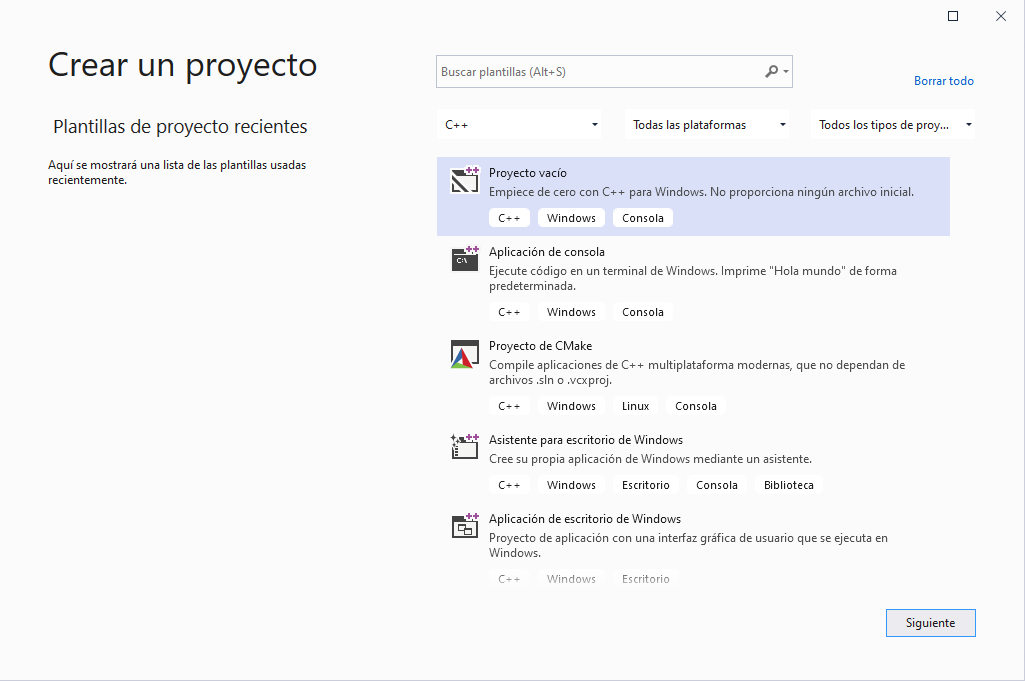Click the Aplicación de consola icon
This screenshot has width=1025, height=681.
pyautogui.click(x=465, y=259)
